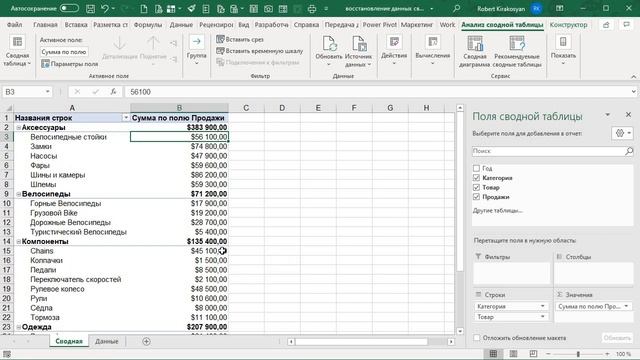
Task: Click the horizontal scrollbar of the sheet
Action: (x=361, y=342)
